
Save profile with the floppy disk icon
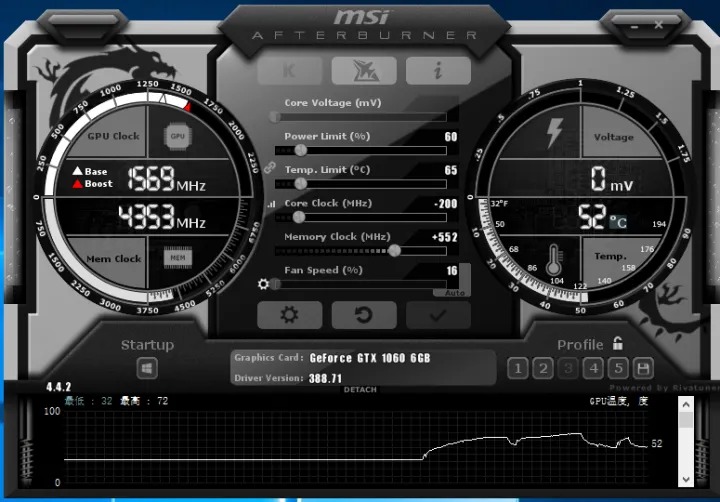click(643, 368)
